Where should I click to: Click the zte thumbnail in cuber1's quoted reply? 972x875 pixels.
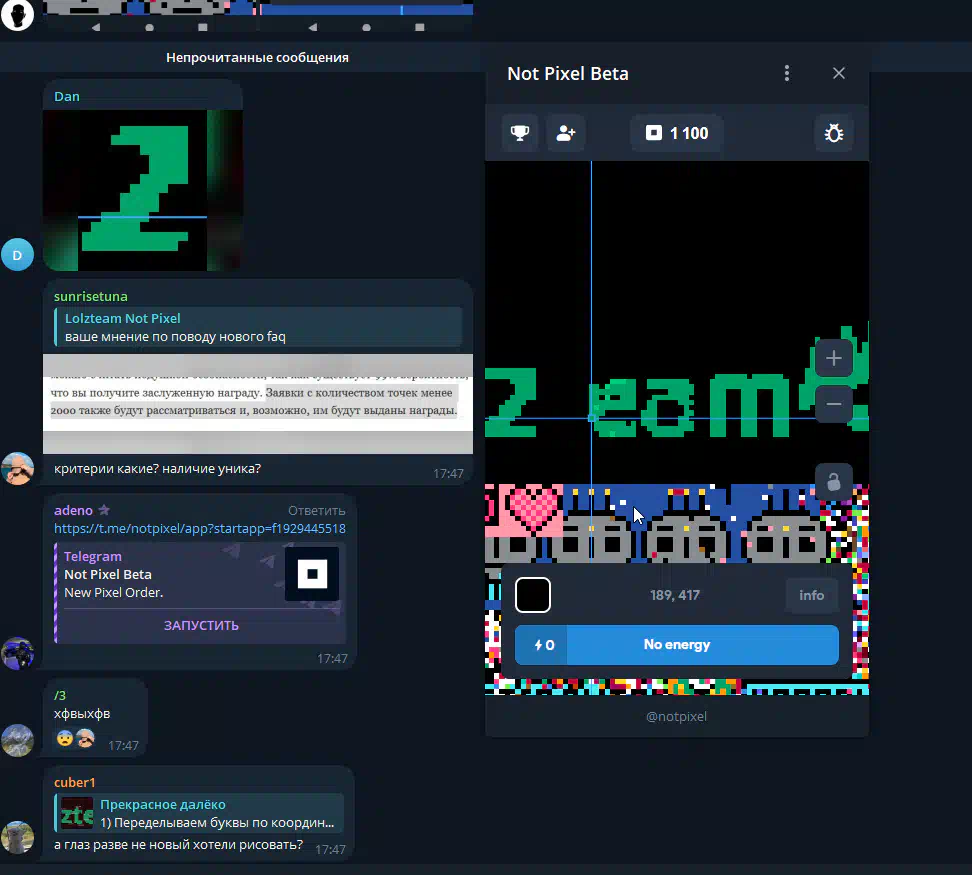[77, 814]
